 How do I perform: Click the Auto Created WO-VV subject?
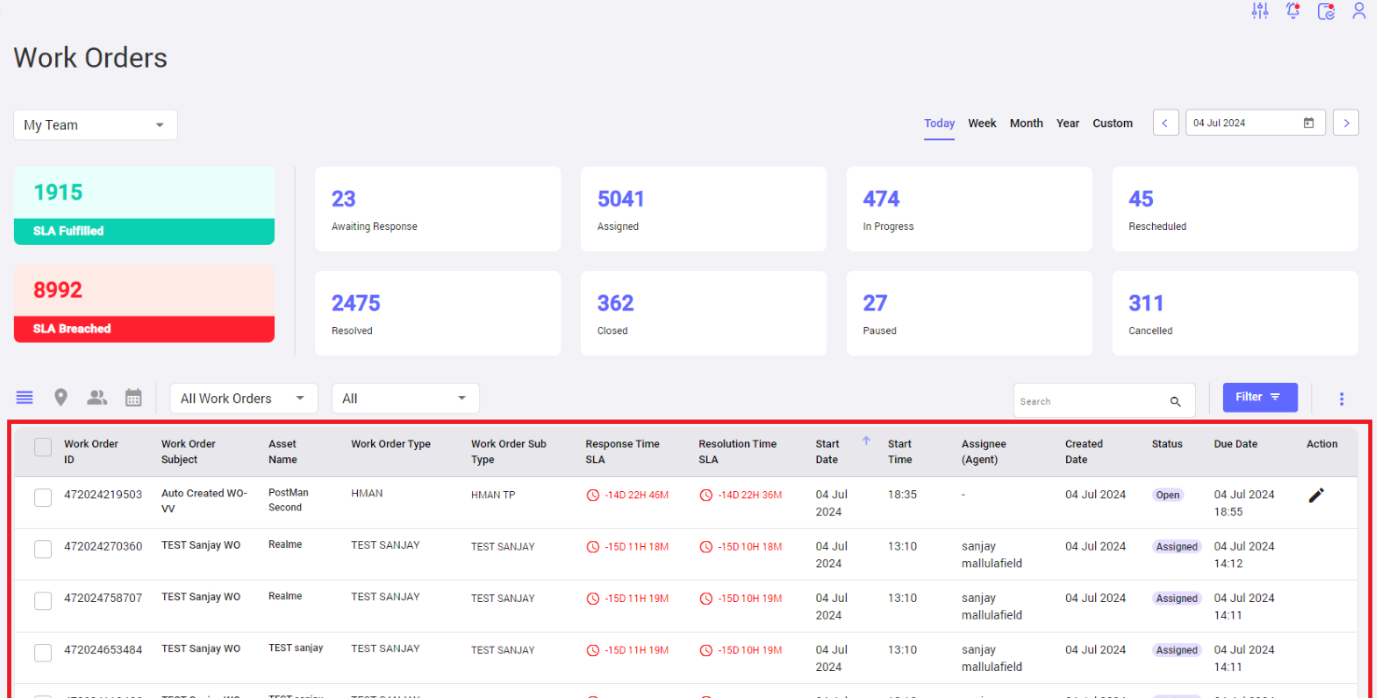pos(205,501)
